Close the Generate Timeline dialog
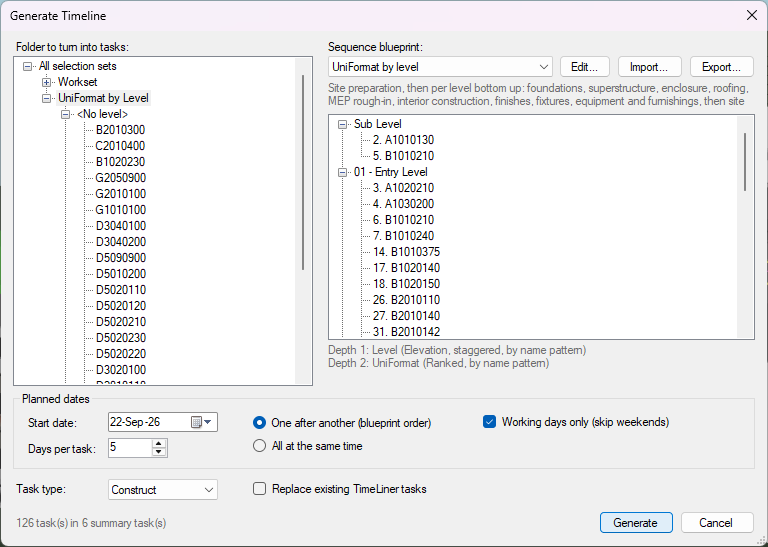Image resolution: width=768 pixels, height=547 pixels. pyautogui.click(x=752, y=16)
